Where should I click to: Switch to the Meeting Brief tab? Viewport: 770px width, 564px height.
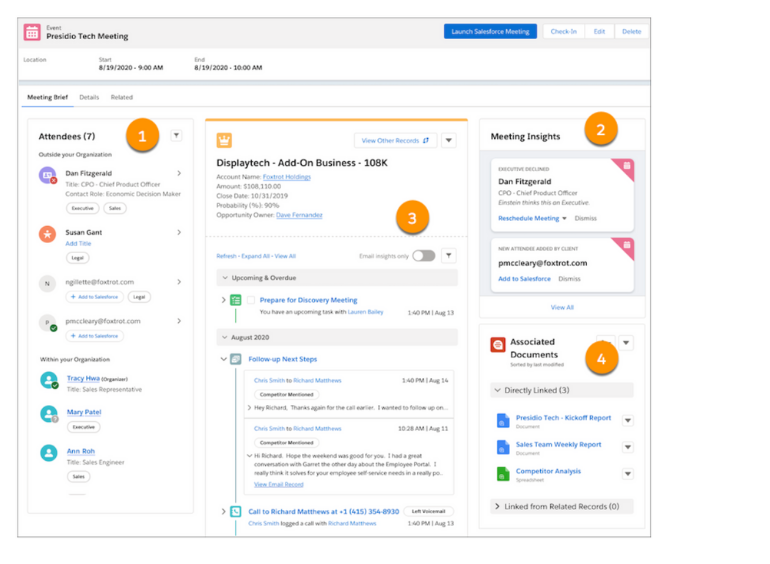click(48, 97)
